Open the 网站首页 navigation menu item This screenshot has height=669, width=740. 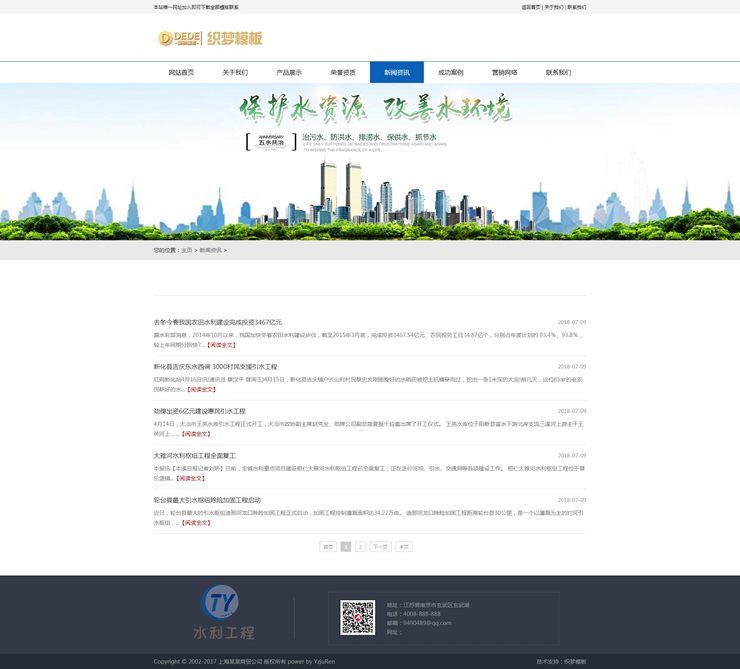181,73
